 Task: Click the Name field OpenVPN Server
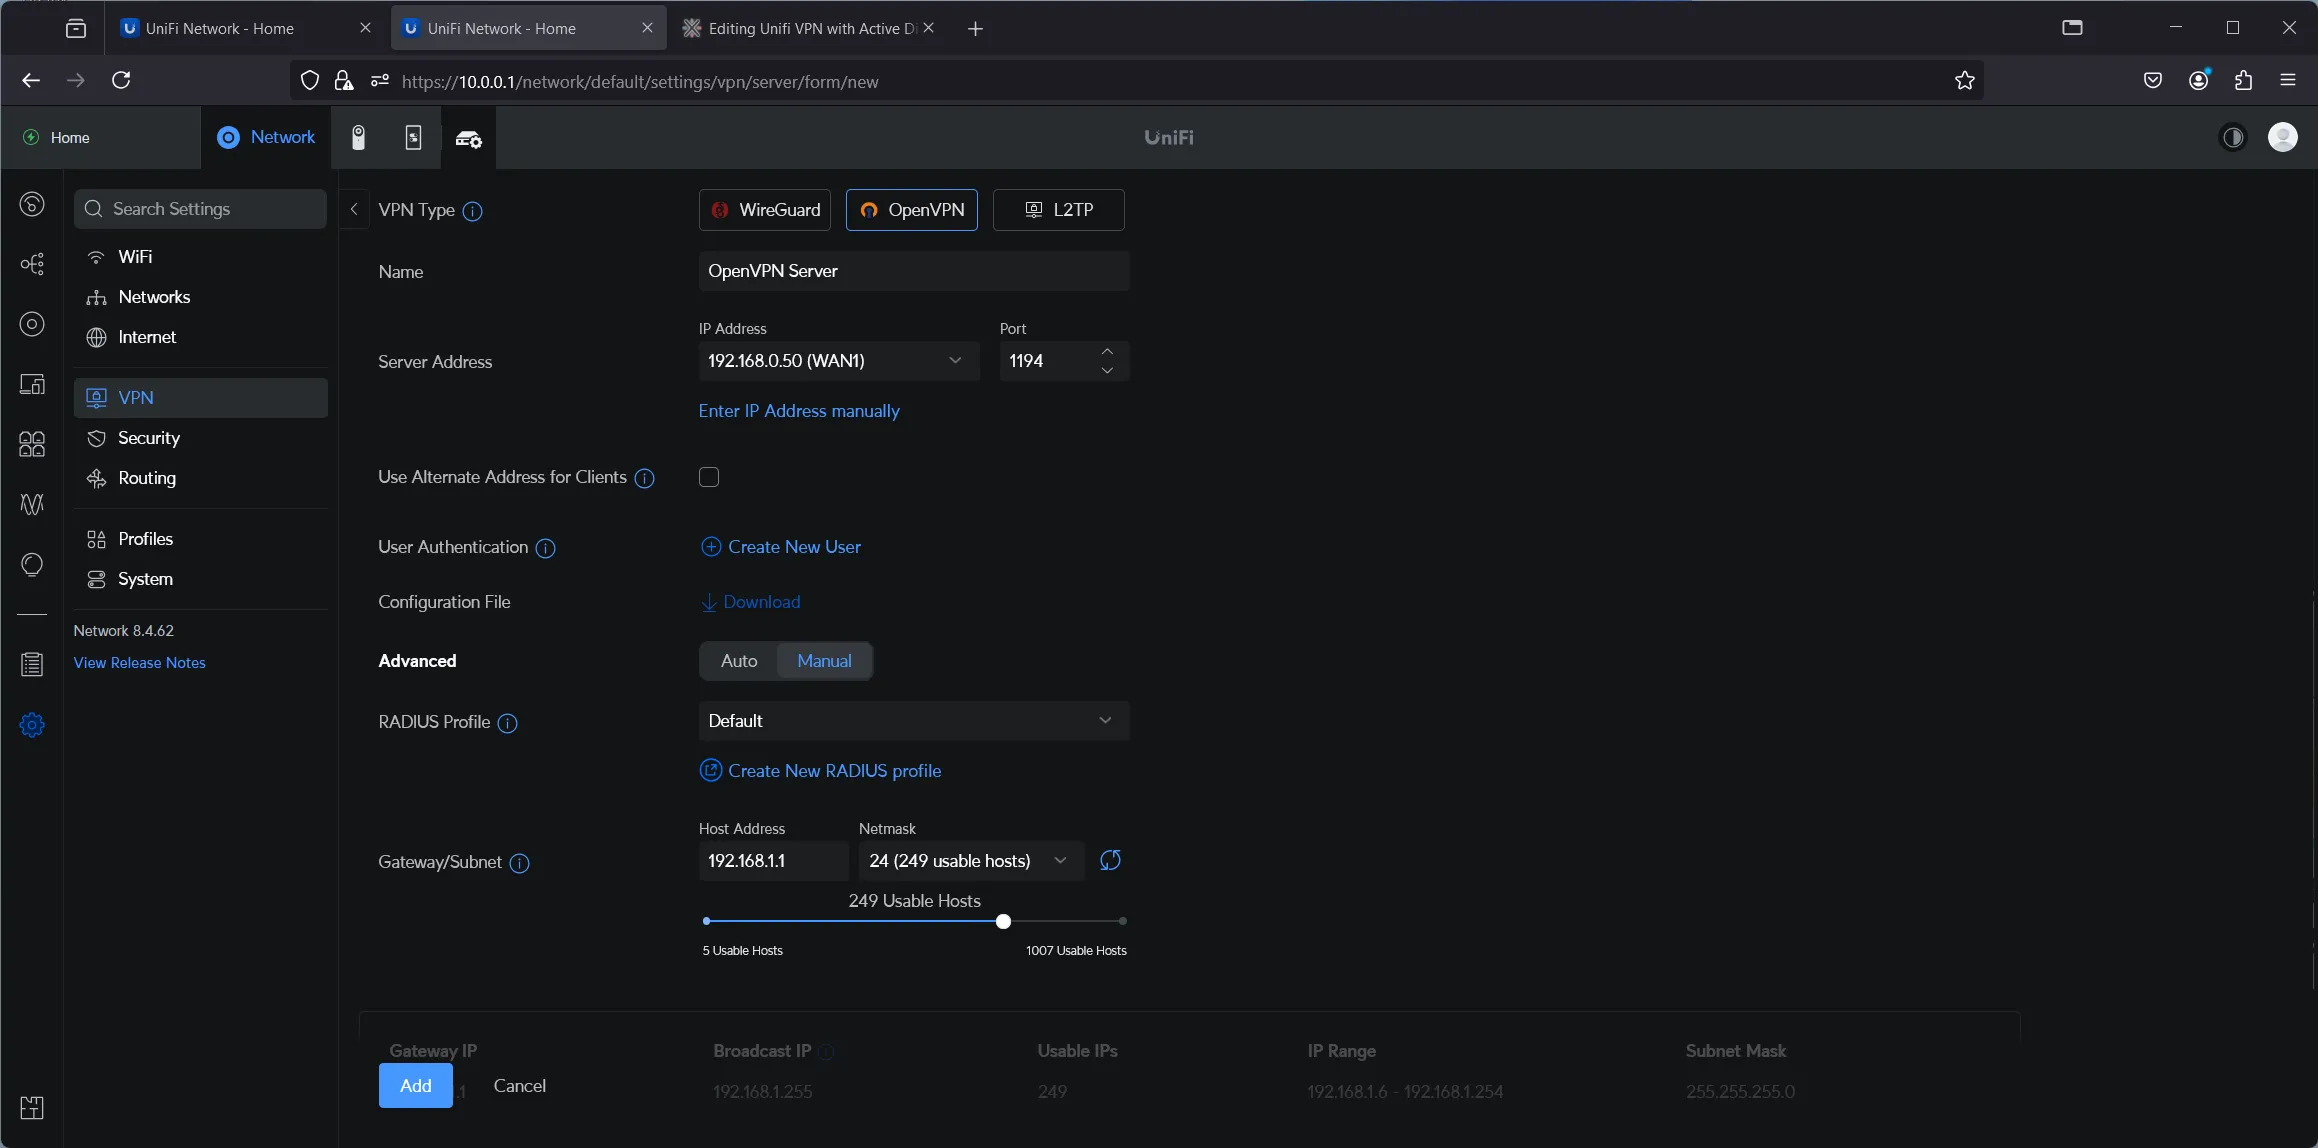point(914,271)
